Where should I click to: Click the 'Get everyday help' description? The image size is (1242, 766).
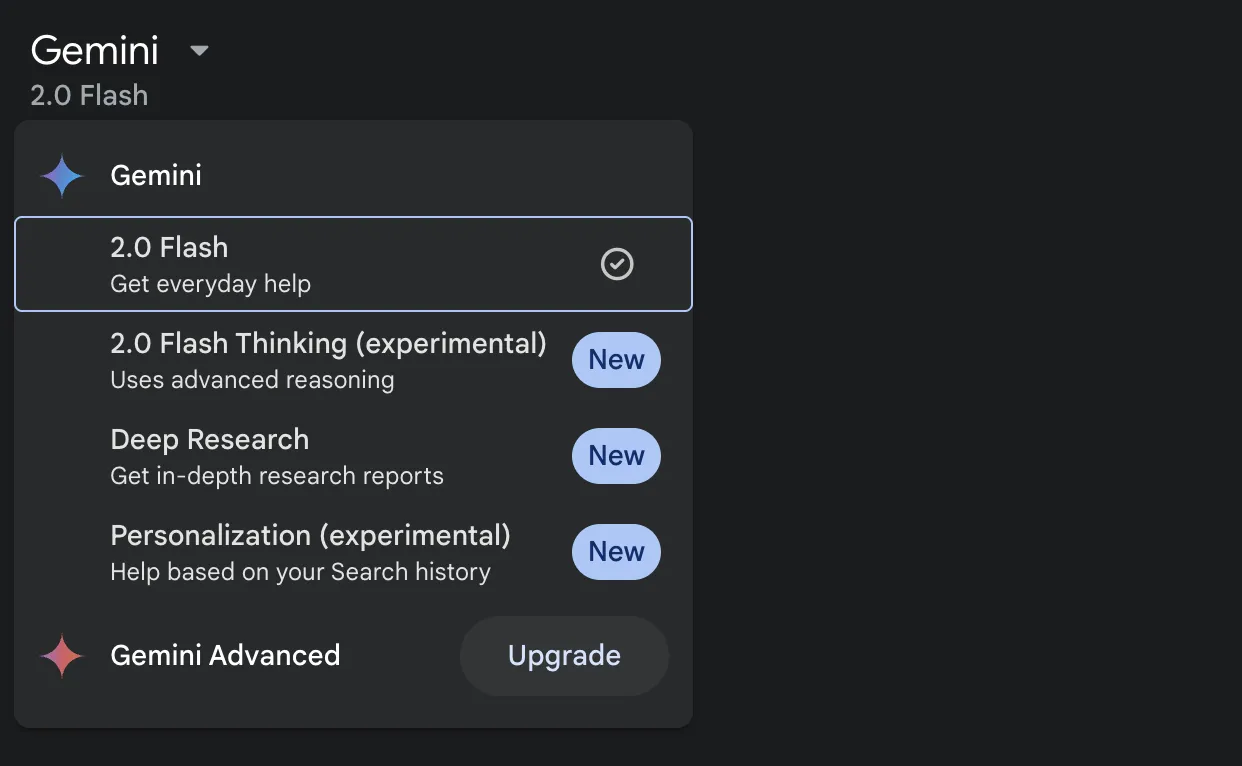(x=210, y=284)
